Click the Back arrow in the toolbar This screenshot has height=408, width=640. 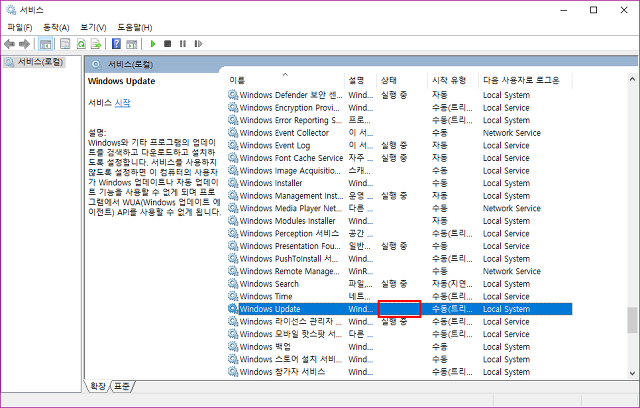coord(9,44)
